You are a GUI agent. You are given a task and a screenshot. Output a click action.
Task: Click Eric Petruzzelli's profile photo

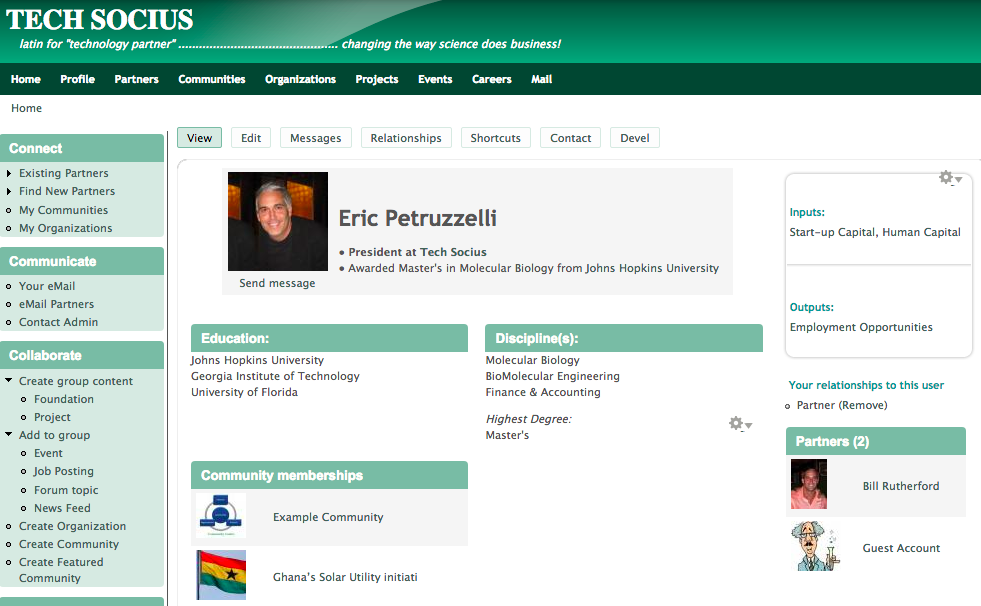[277, 221]
